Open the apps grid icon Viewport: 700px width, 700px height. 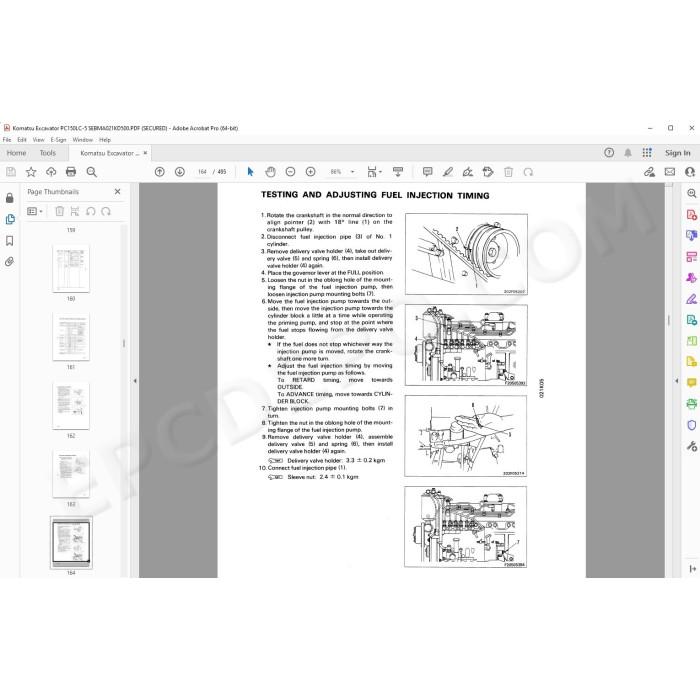click(x=647, y=153)
